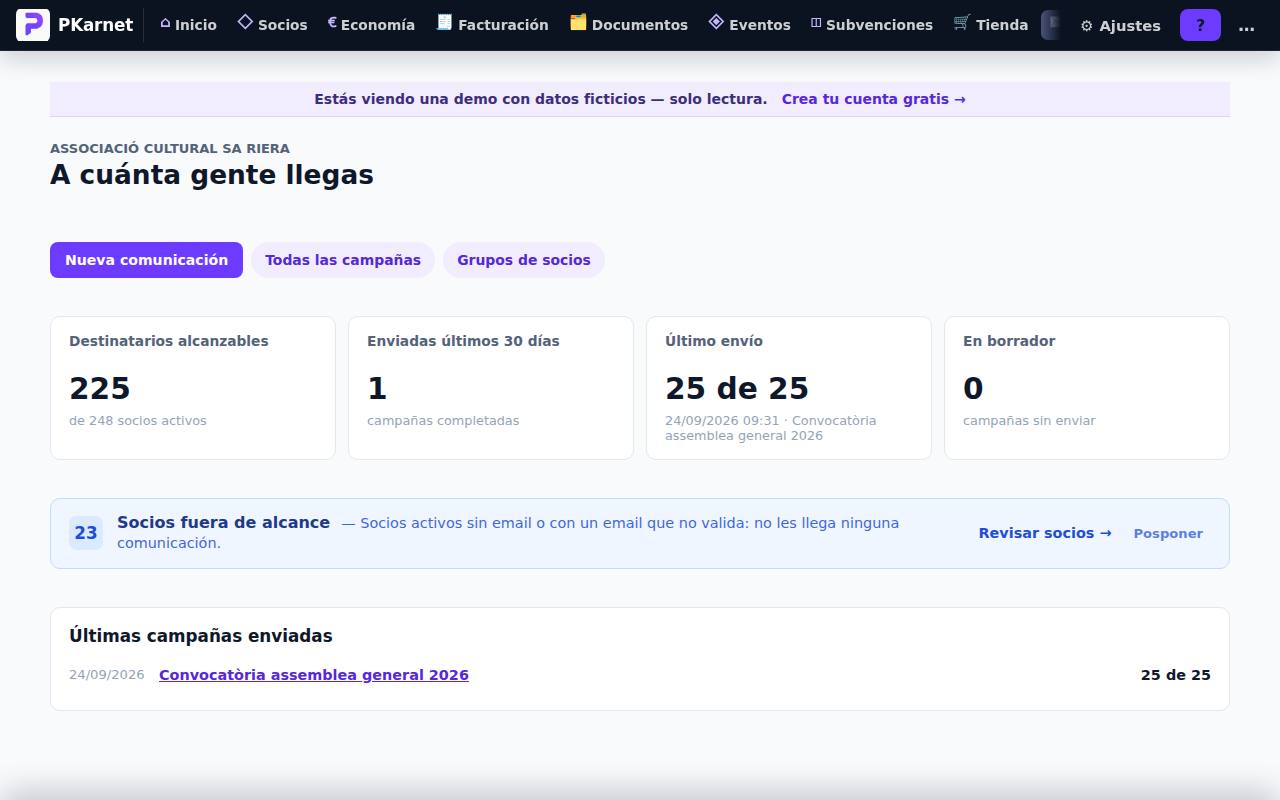Click Posponer to snooze alert

(1168, 534)
